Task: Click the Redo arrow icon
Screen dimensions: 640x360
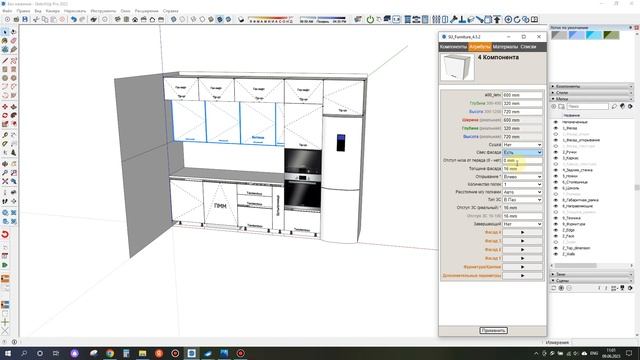Action: (82, 19)
